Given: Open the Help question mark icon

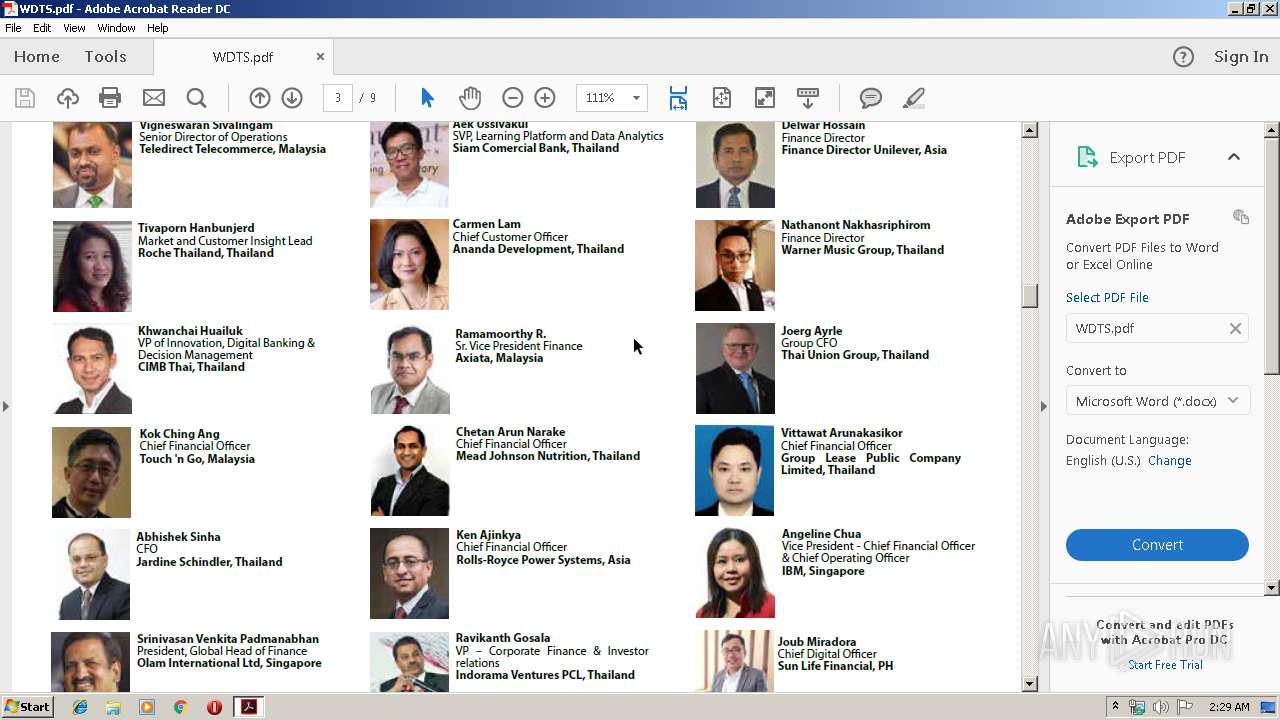Looking at the screenshot, I should 1183,57.
